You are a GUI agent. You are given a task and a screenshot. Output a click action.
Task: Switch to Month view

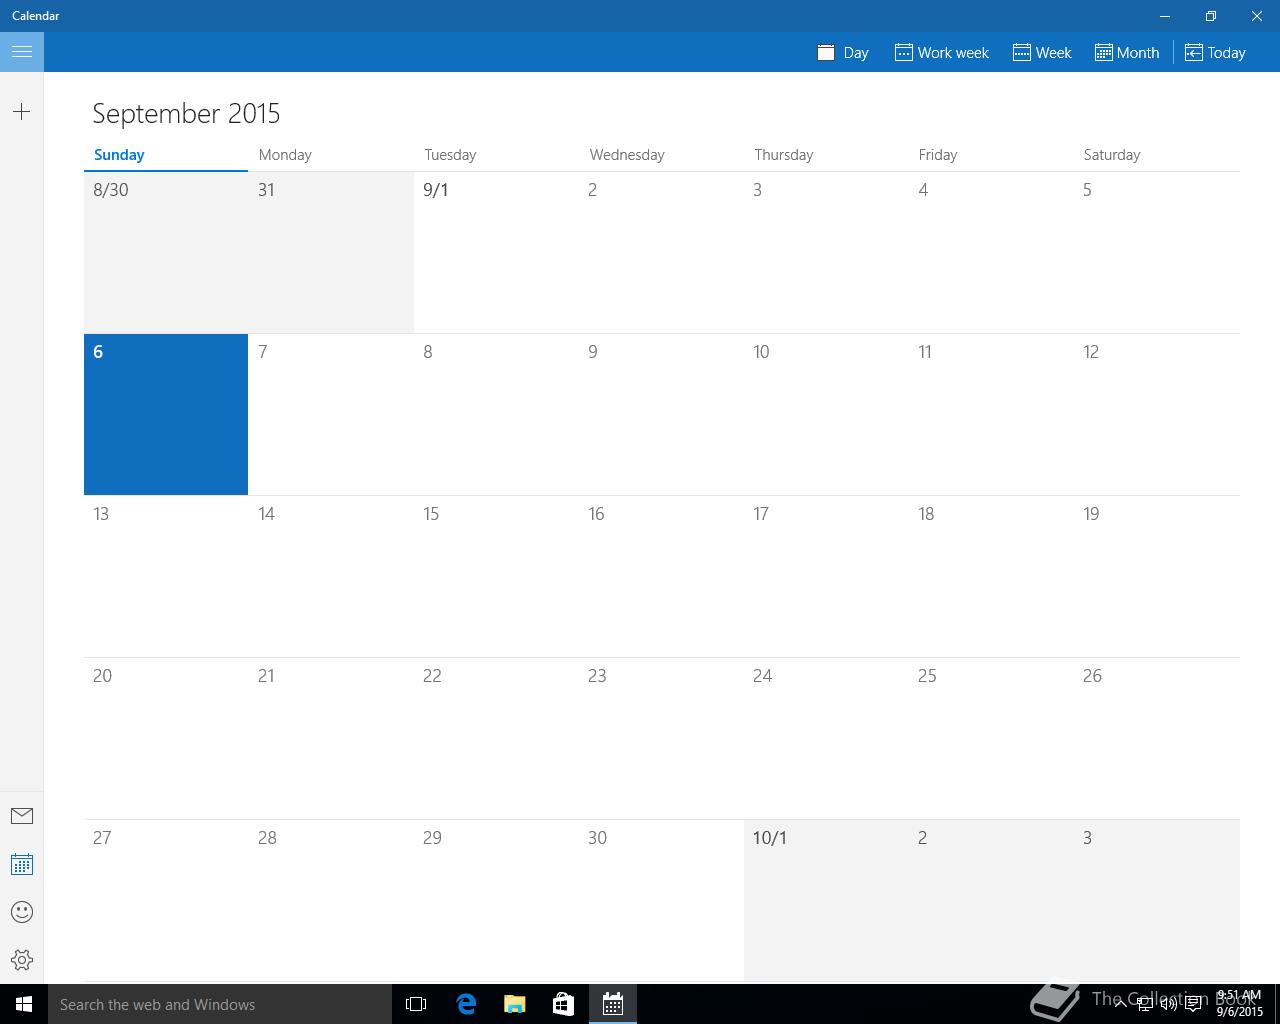1127,52
